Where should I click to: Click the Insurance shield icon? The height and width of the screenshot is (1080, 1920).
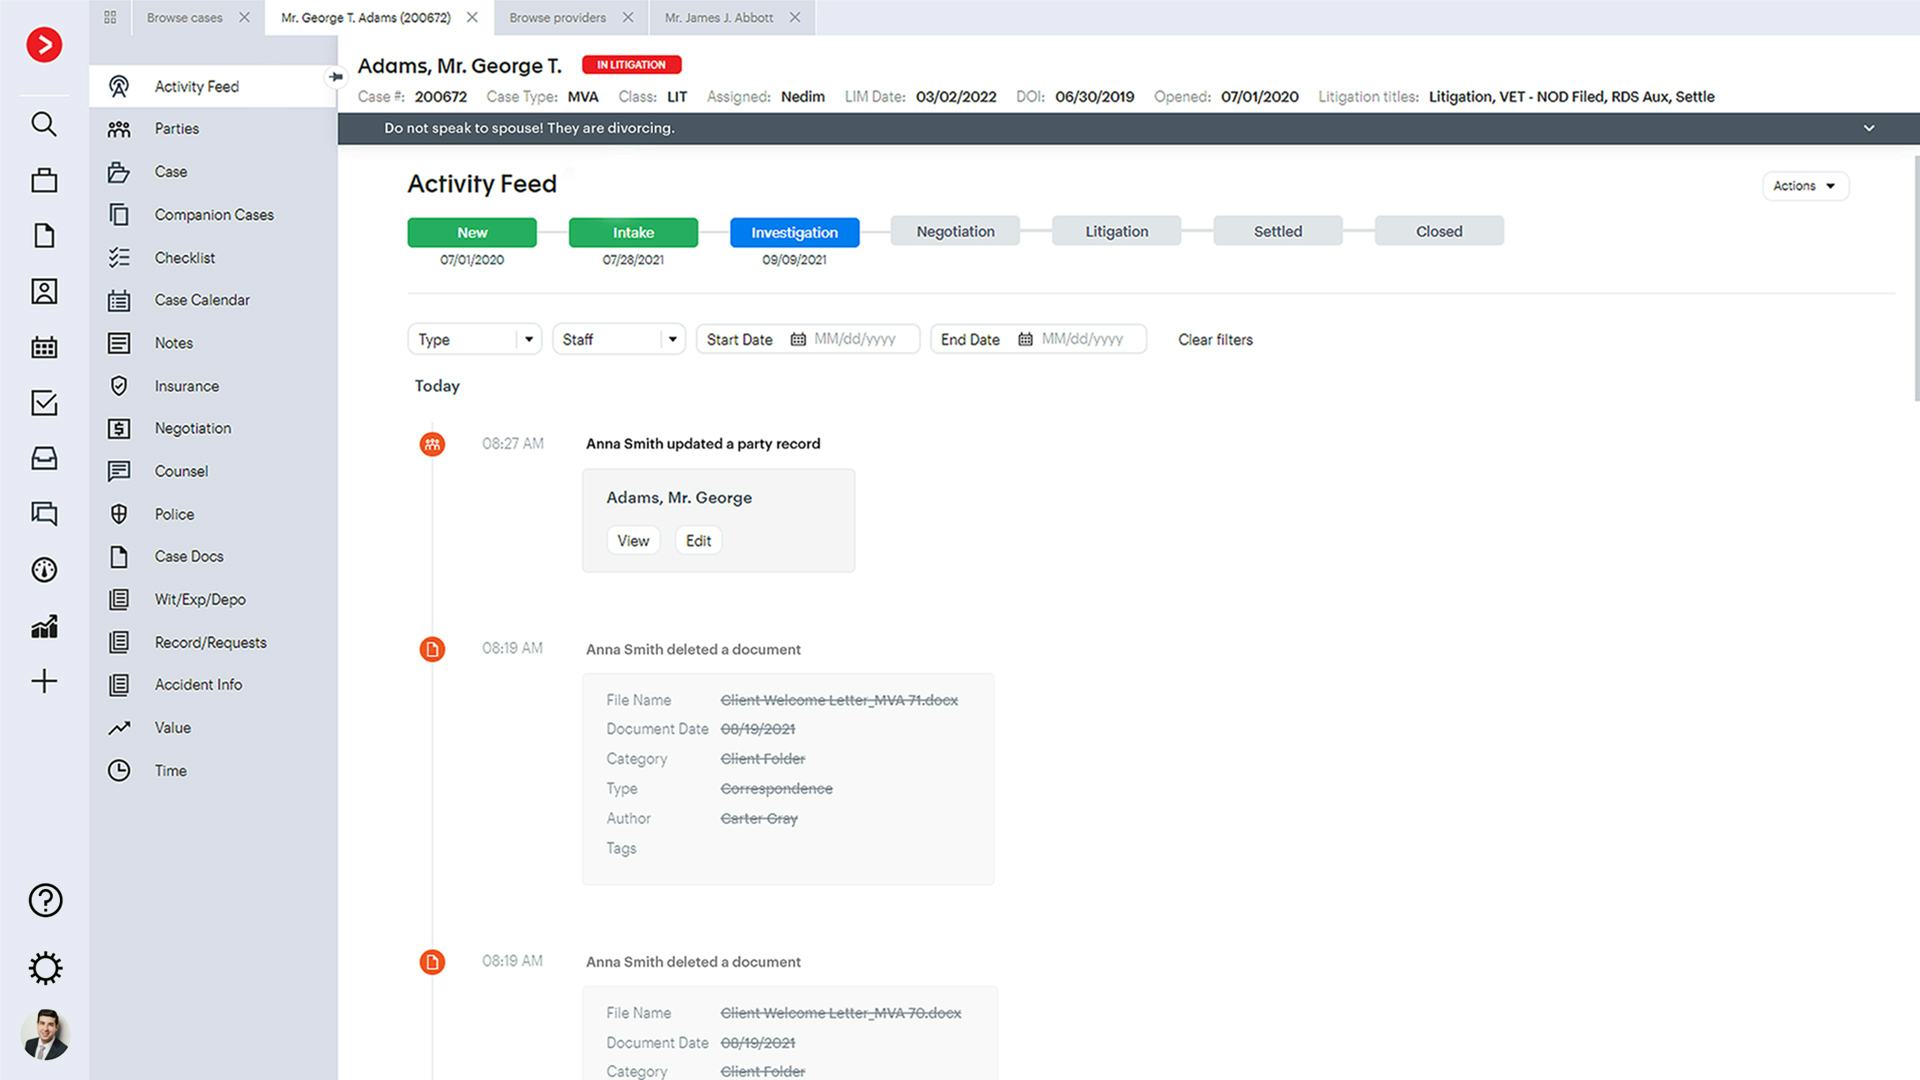119,385
